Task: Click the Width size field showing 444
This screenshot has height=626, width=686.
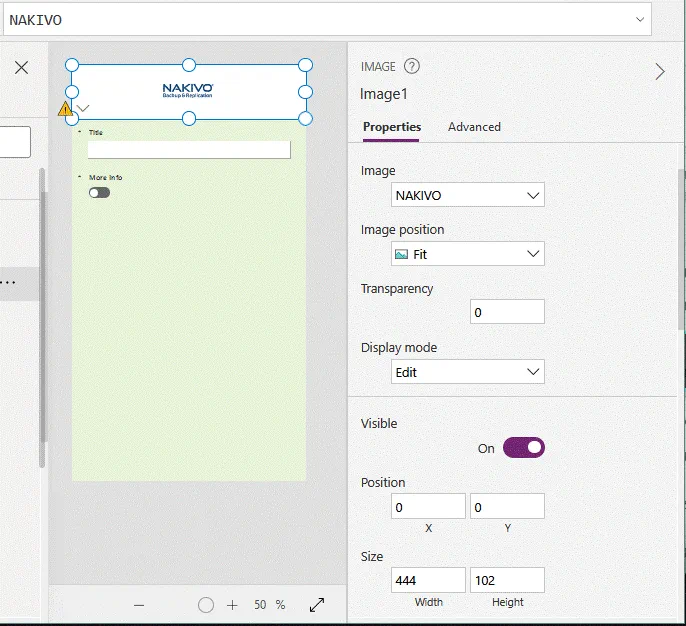Action: (x=428, y=580)
